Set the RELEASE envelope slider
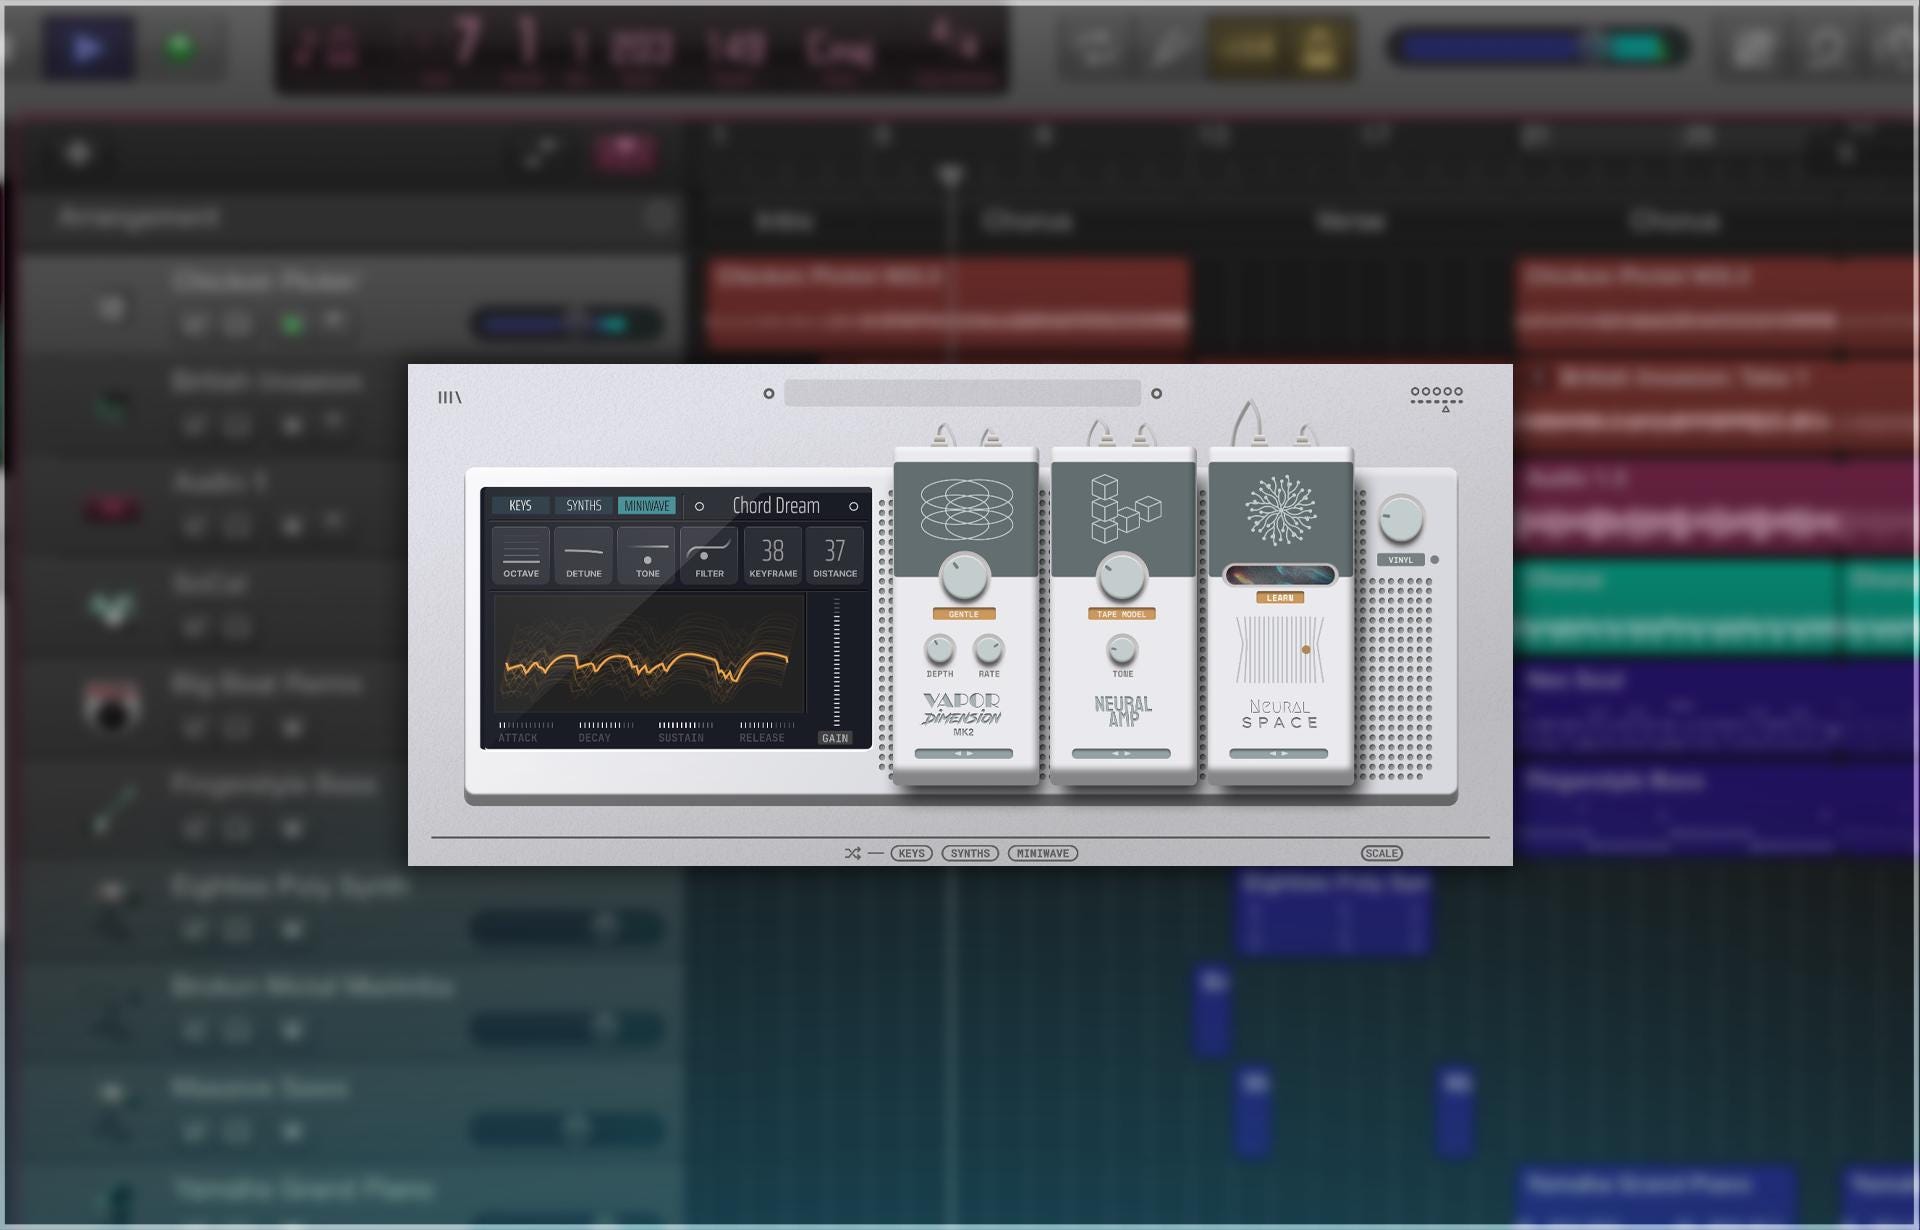 (x=767, y=725)
